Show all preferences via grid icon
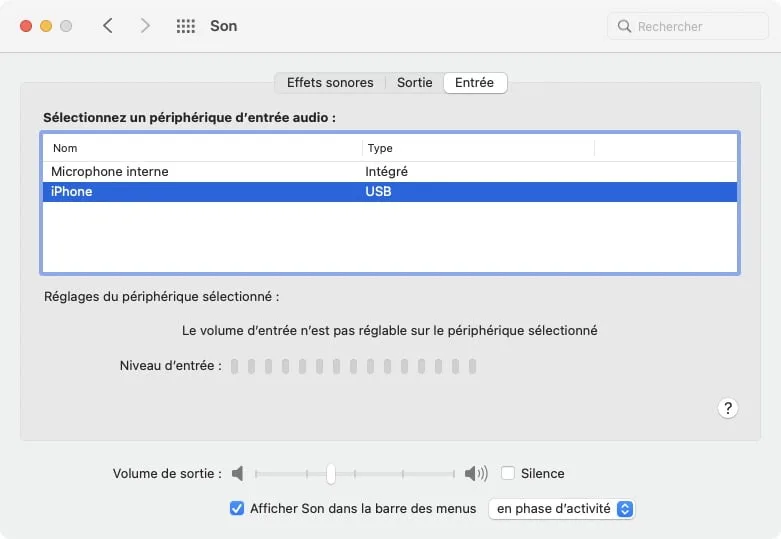 186,26
